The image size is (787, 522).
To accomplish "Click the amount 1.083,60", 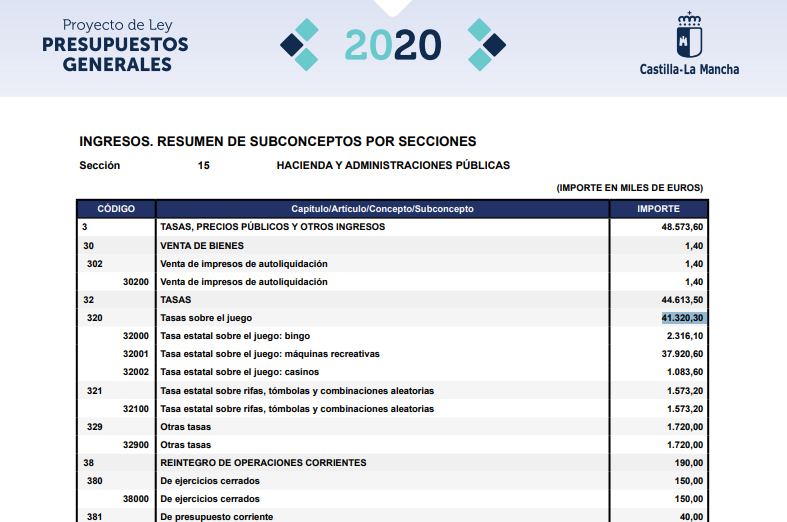I will [685, 372].
